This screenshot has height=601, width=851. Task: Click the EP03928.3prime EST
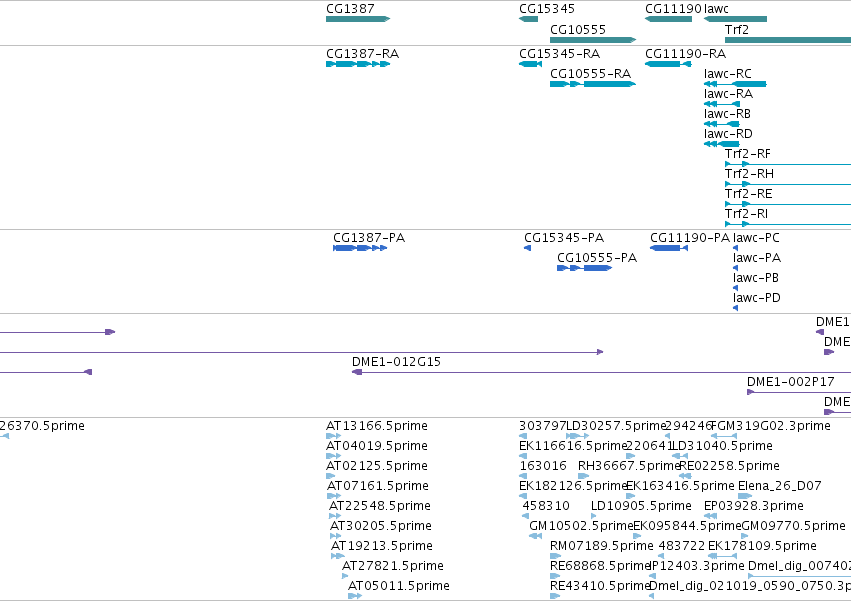[x=710, y=516]
